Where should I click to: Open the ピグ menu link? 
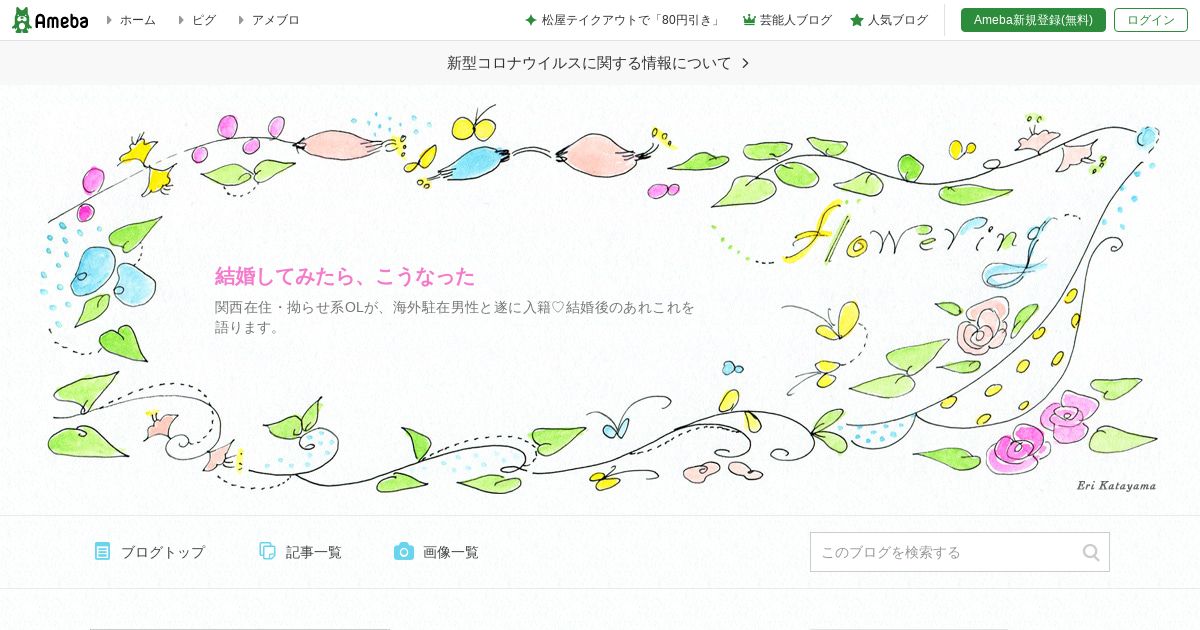tap(204, 20)
